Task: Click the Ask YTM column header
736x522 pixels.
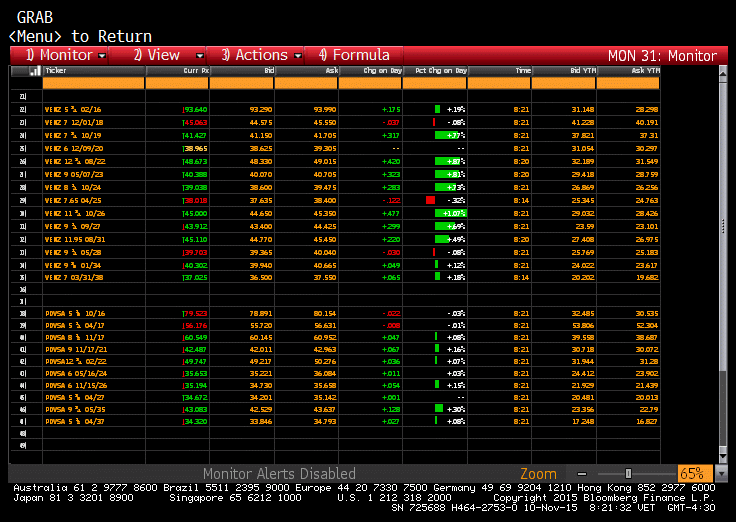Action: tap(628, 71)
